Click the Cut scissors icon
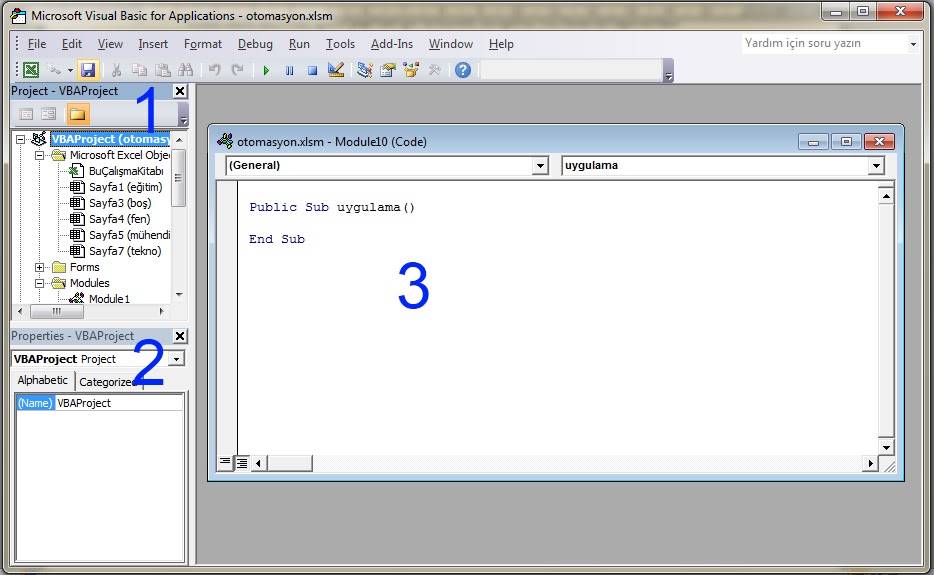This screenshot has height=575, width=934. (x=117, y=70)
